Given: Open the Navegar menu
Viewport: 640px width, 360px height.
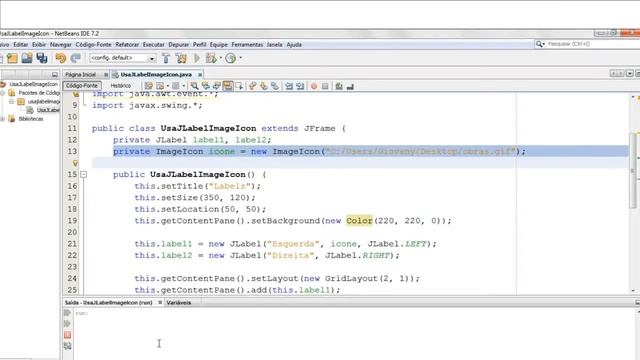Looking at the screenshot, I should (x=61, y=44).
